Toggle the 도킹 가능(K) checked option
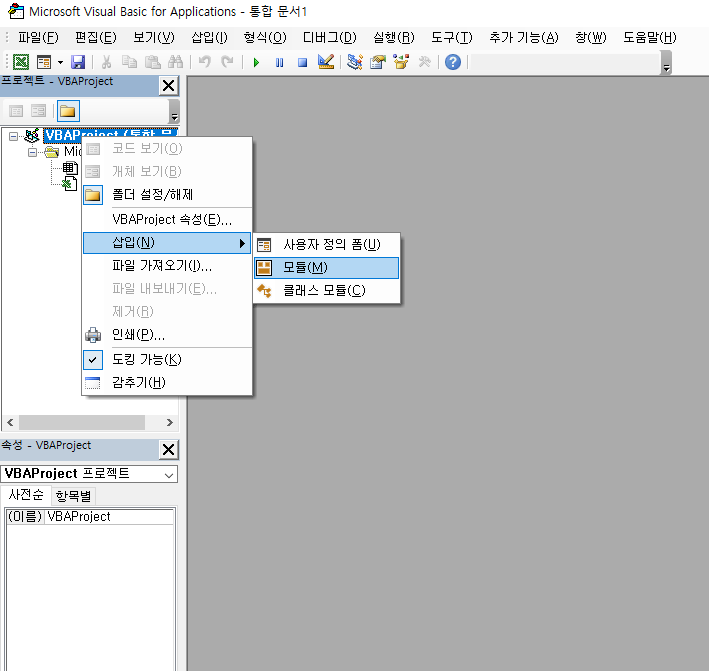 tap(167, 359)
